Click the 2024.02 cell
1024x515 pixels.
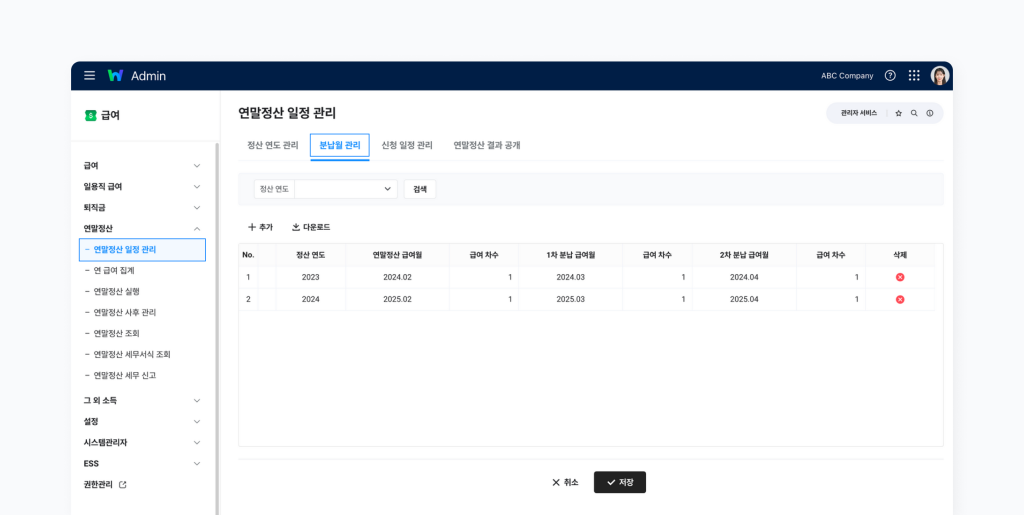(397, 277)
